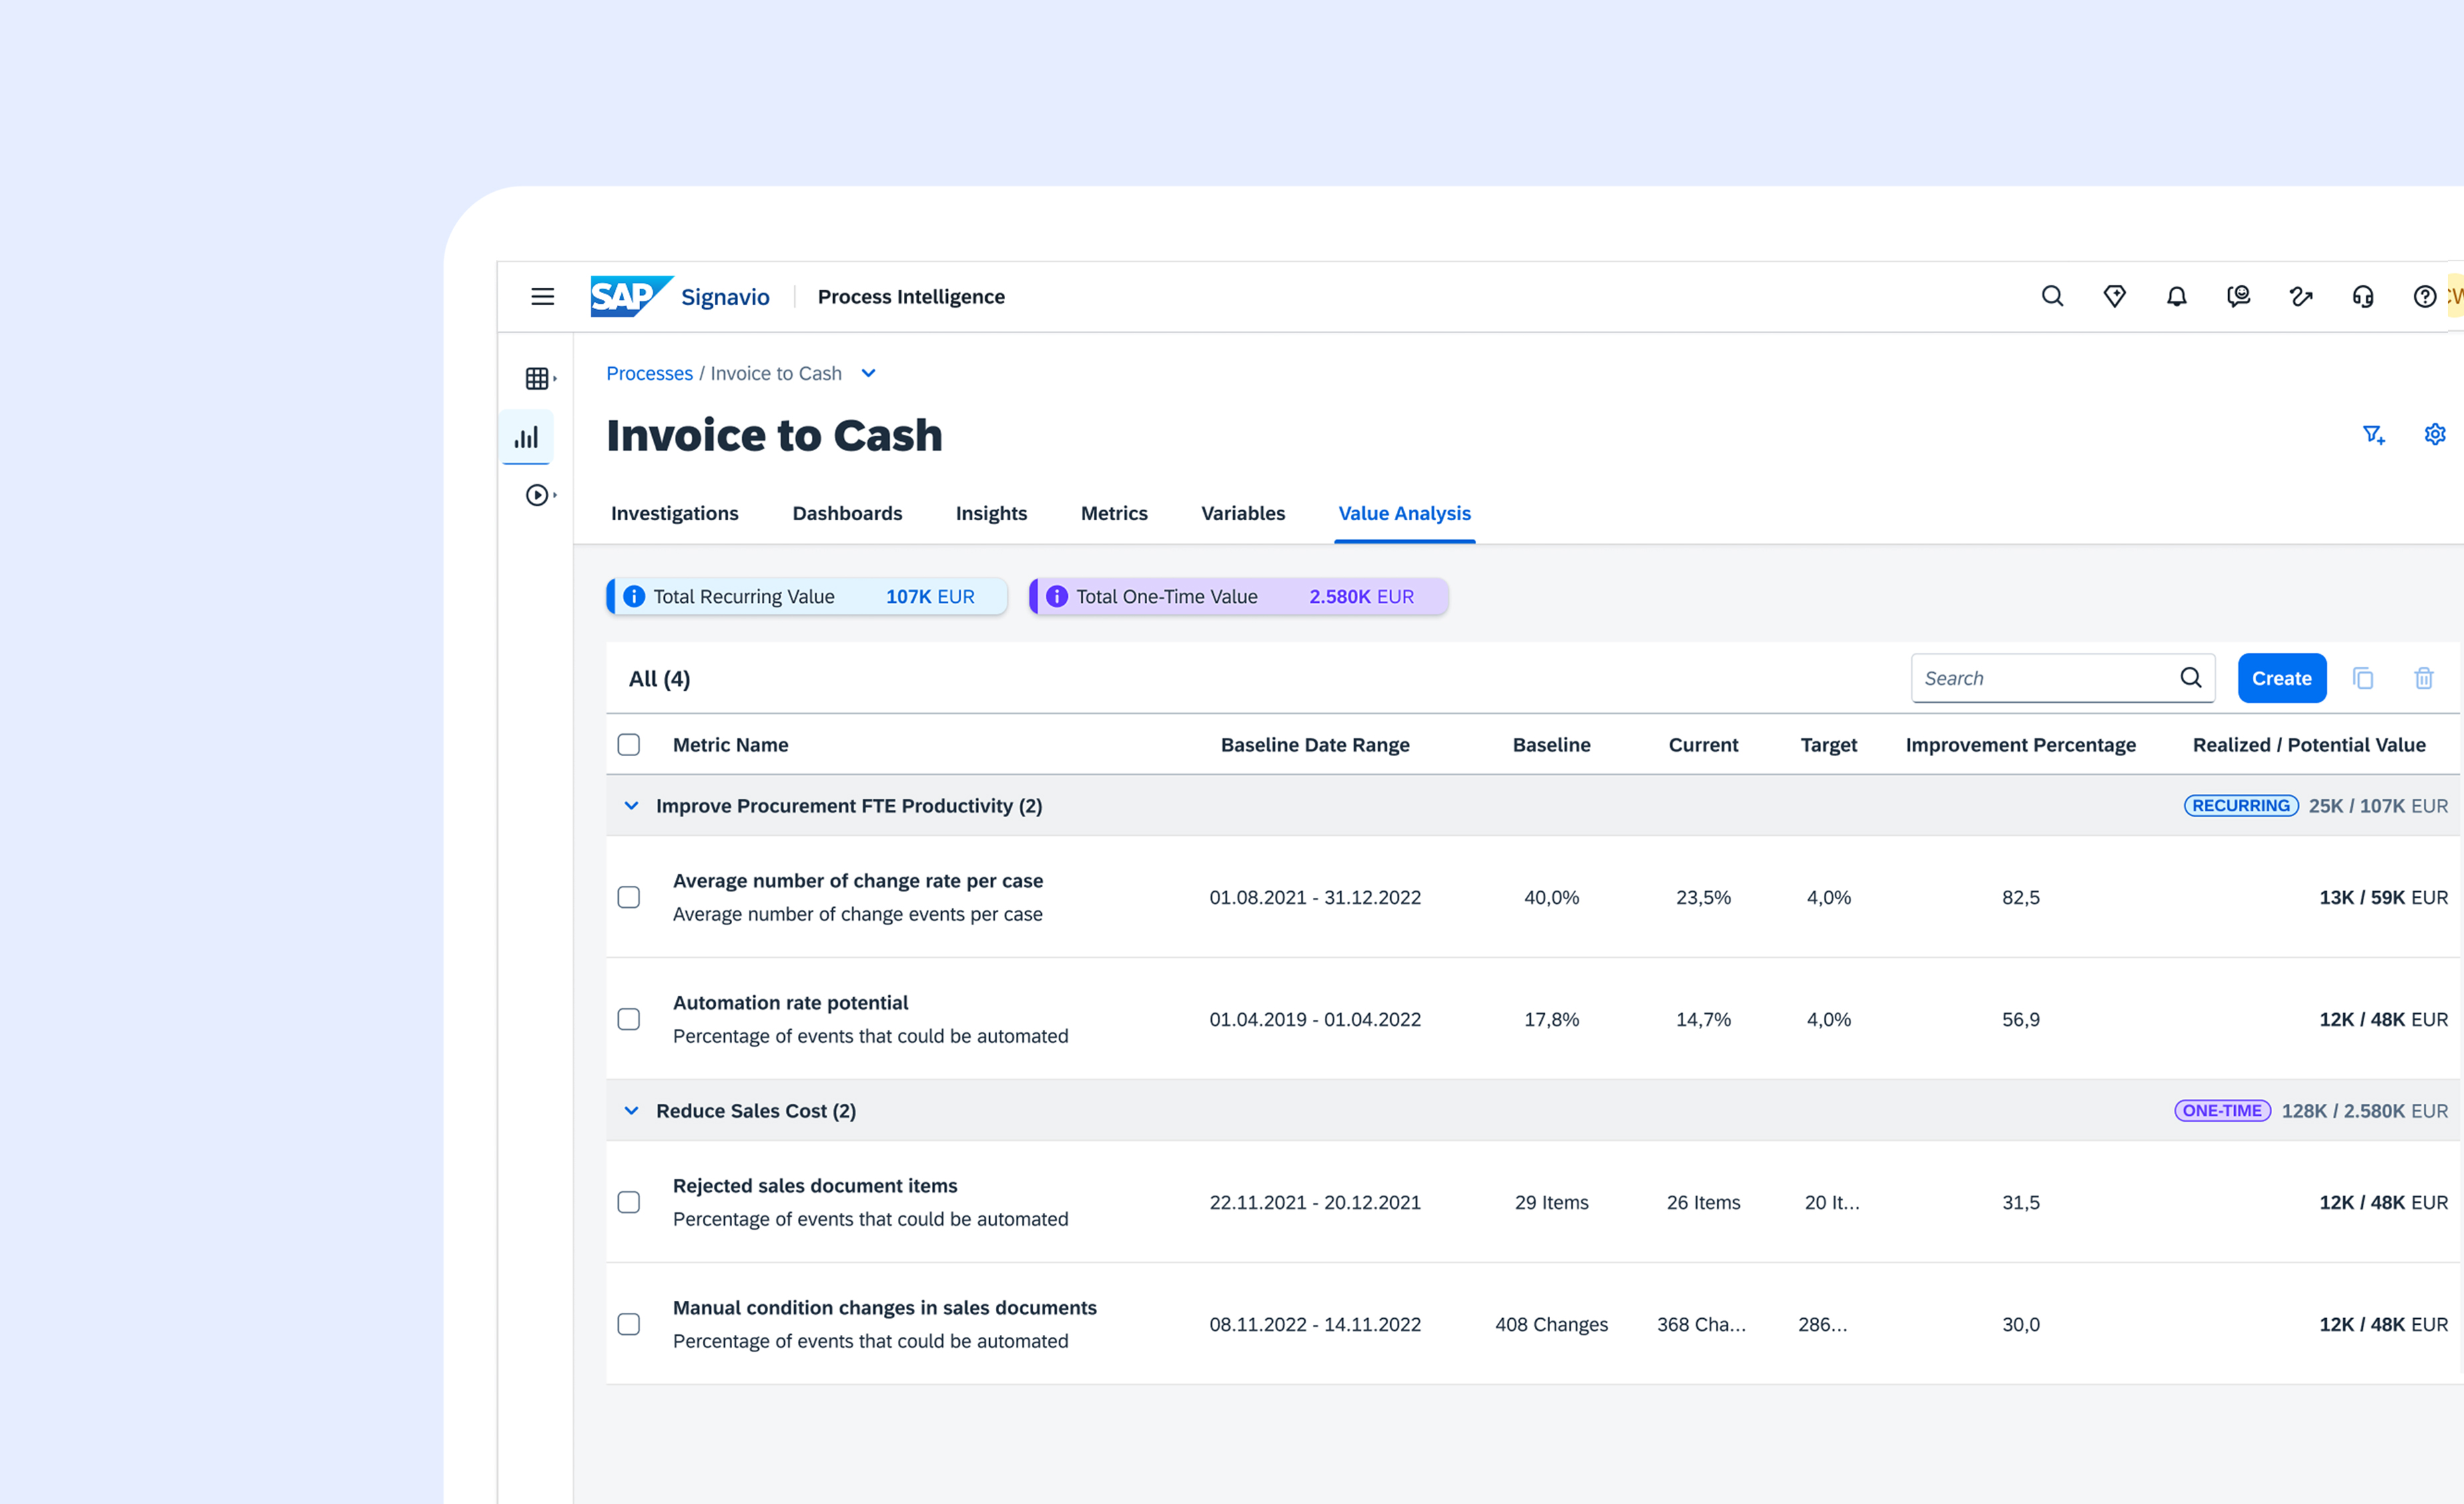Check Average number of change rate row

(629, 897)
